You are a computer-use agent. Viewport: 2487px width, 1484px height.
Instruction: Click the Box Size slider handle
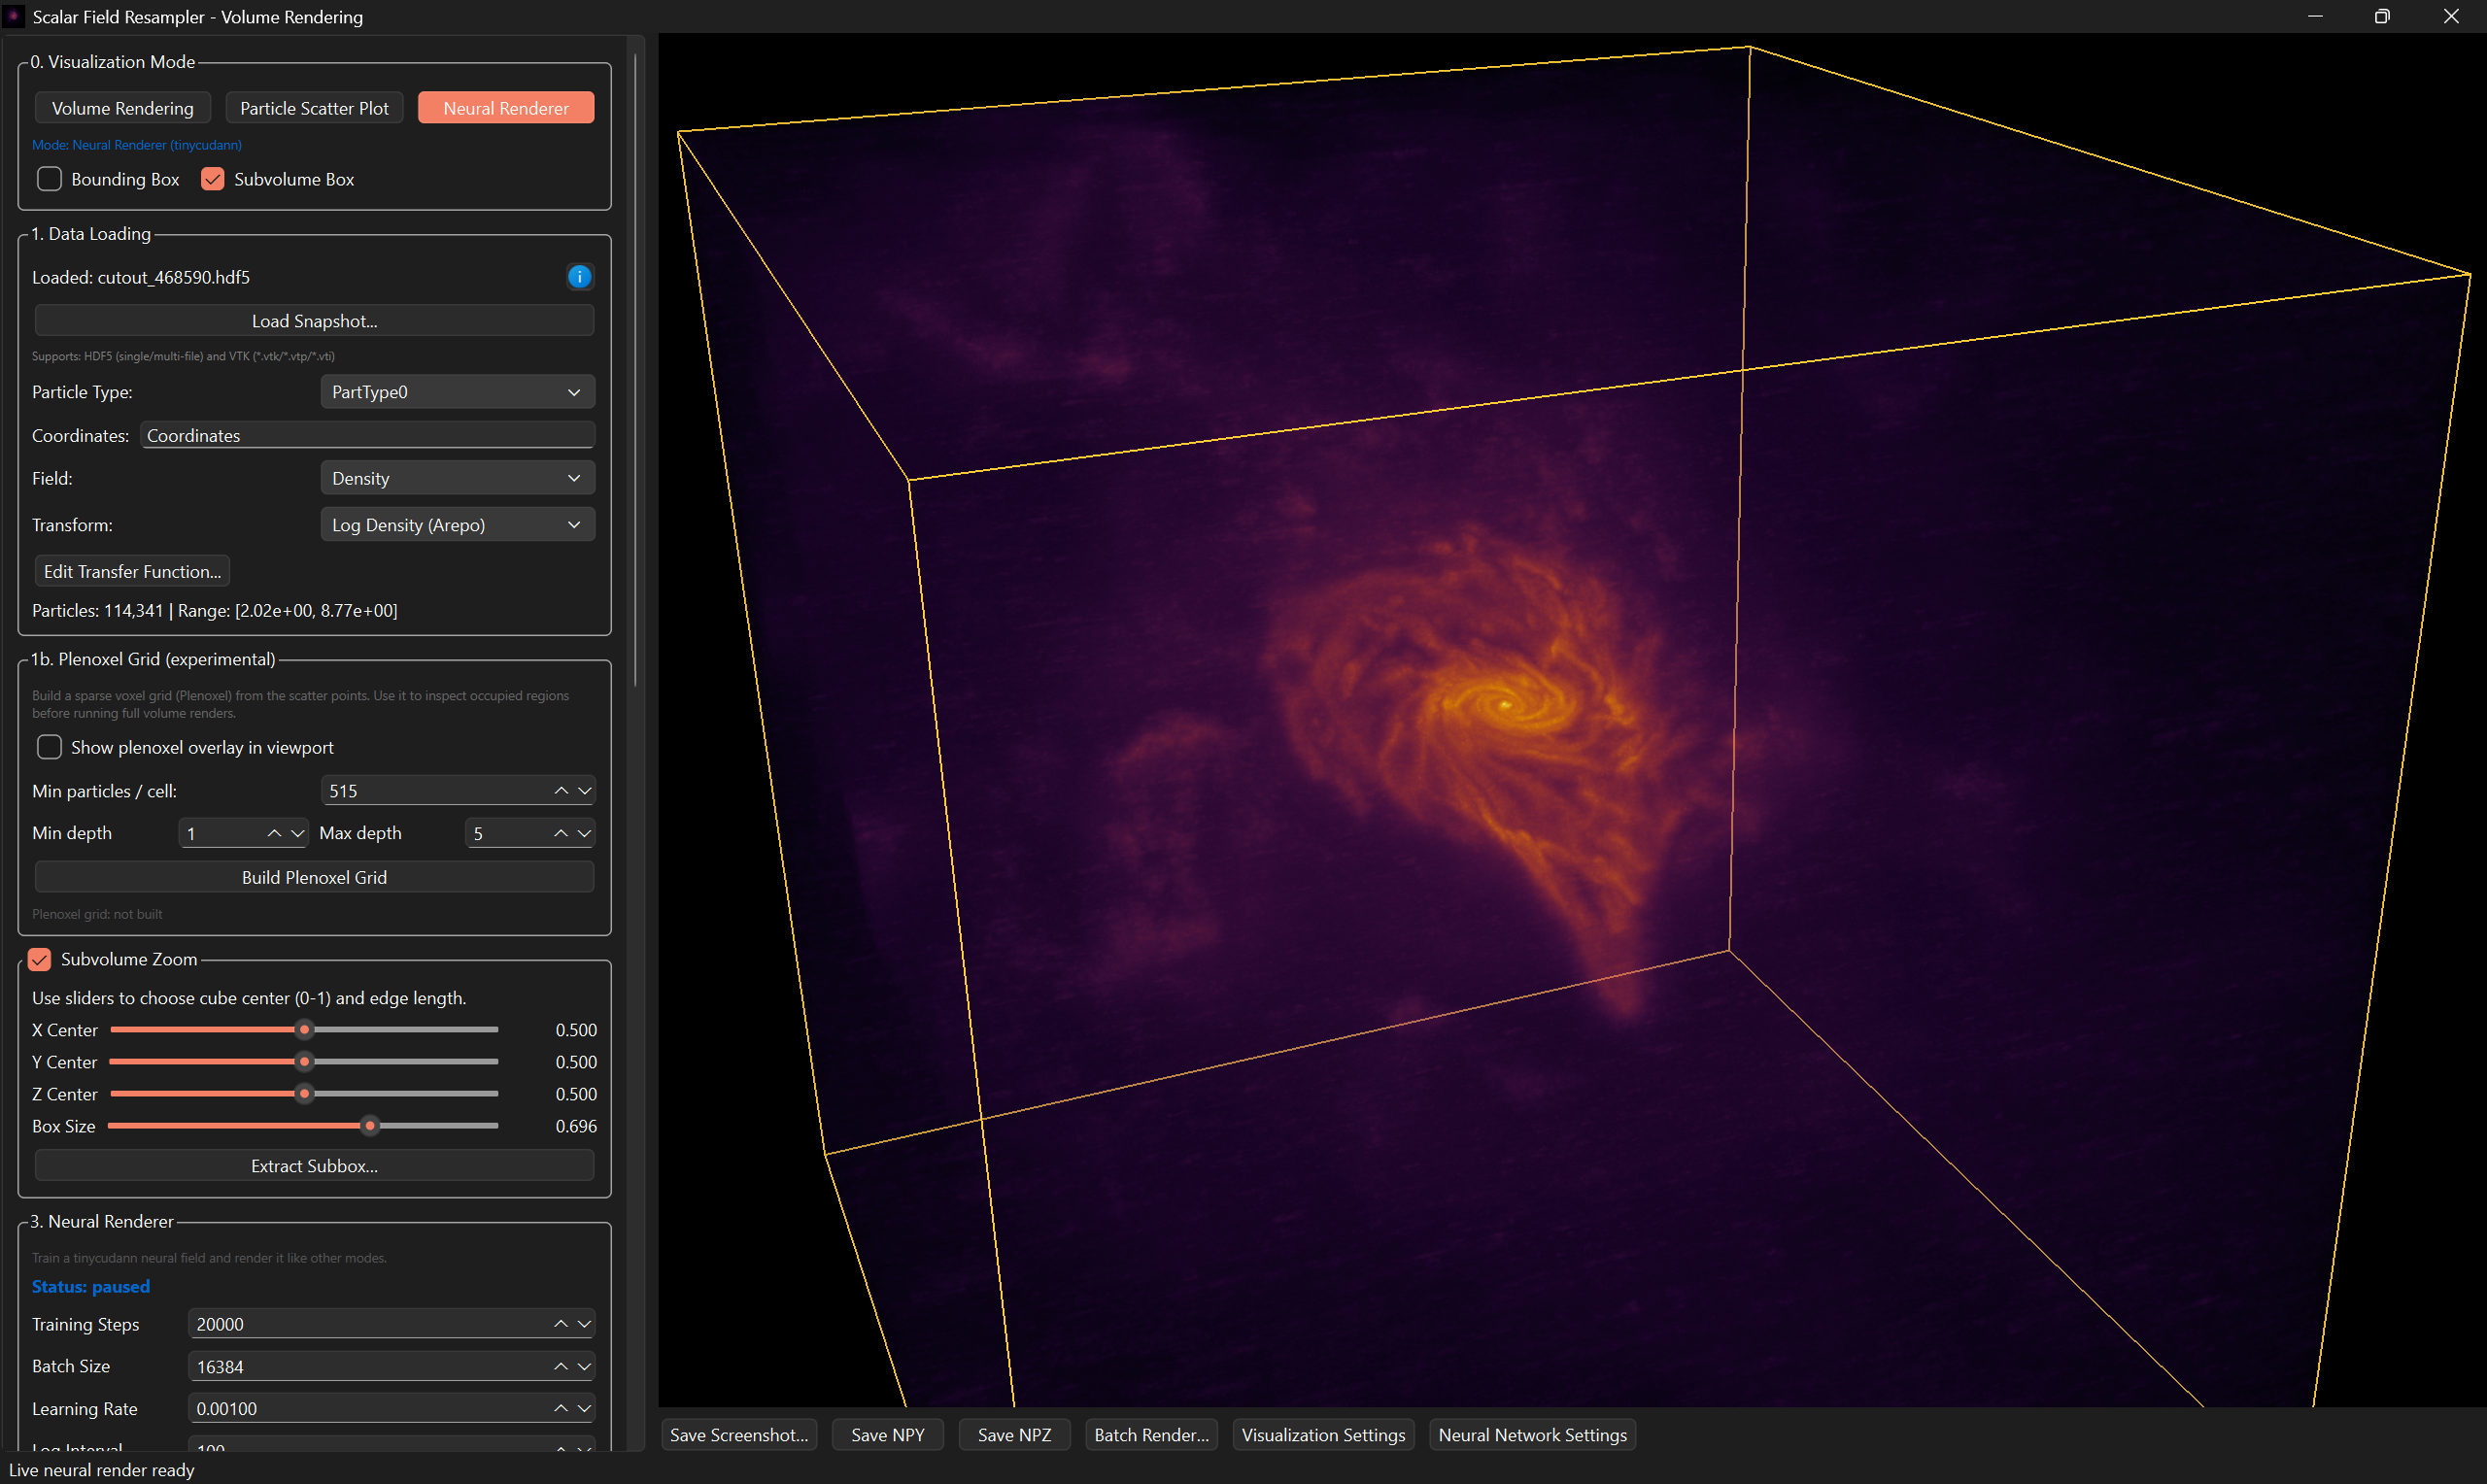pyautogui.click(x=370, y=1126)
